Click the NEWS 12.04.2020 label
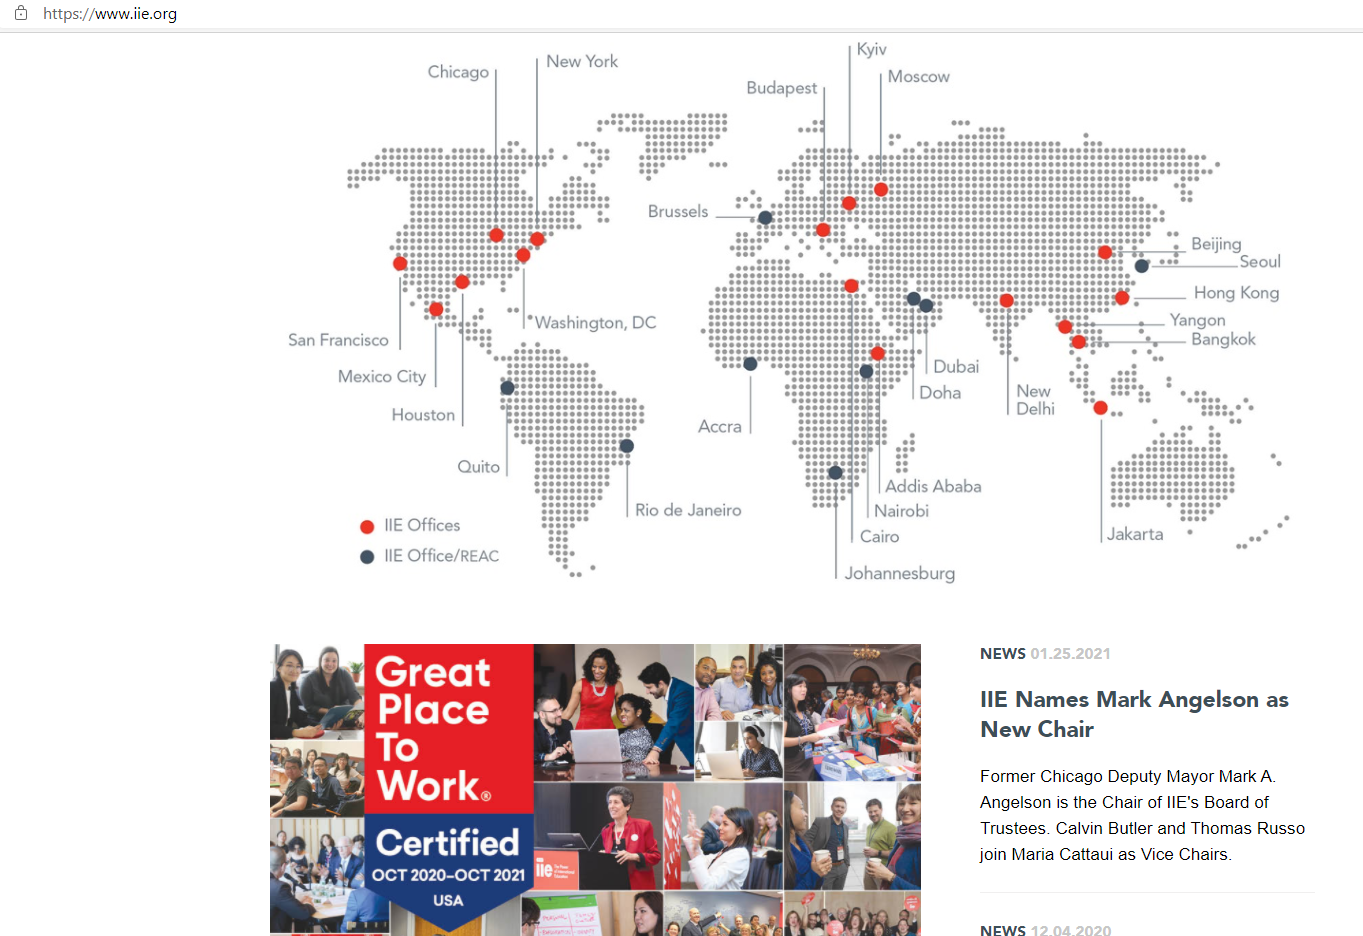This screenshot has height=936, width=1363. coord(1045,930)
